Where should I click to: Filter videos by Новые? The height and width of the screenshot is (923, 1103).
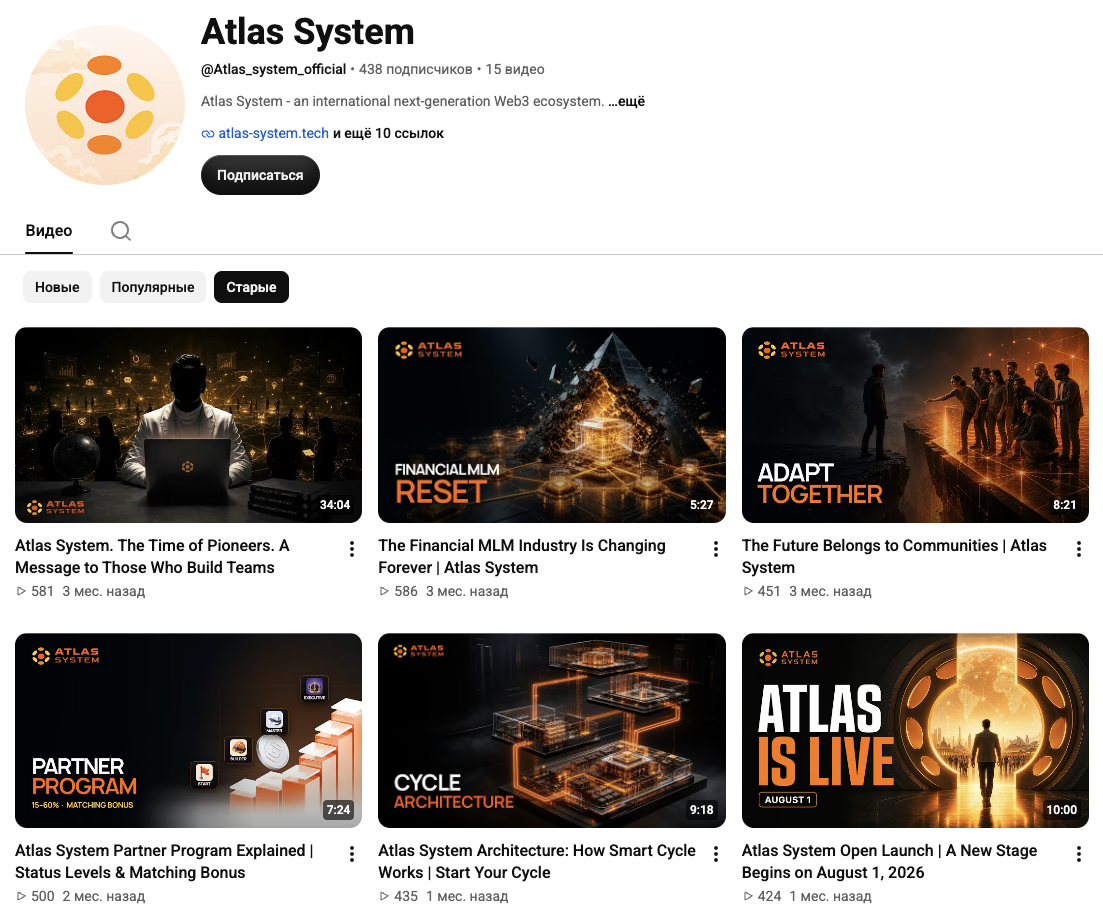coord(57,287)
